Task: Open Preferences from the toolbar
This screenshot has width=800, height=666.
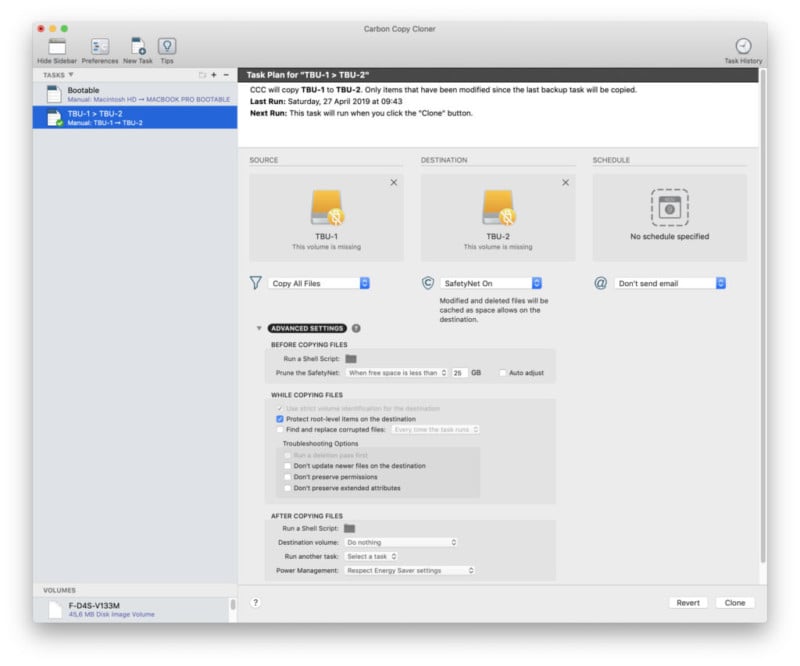Action: (x=100, y=47)
